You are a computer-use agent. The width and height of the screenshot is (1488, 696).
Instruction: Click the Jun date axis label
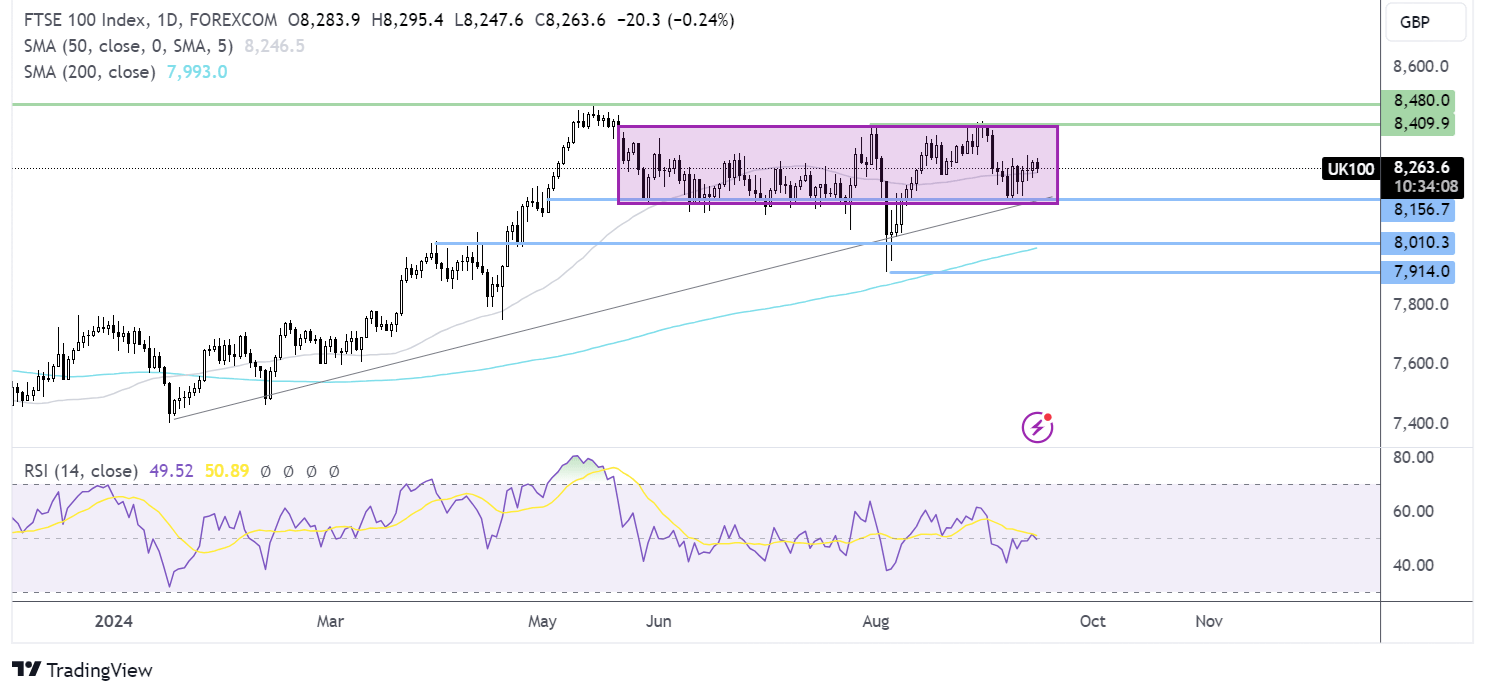coord(658,621)
